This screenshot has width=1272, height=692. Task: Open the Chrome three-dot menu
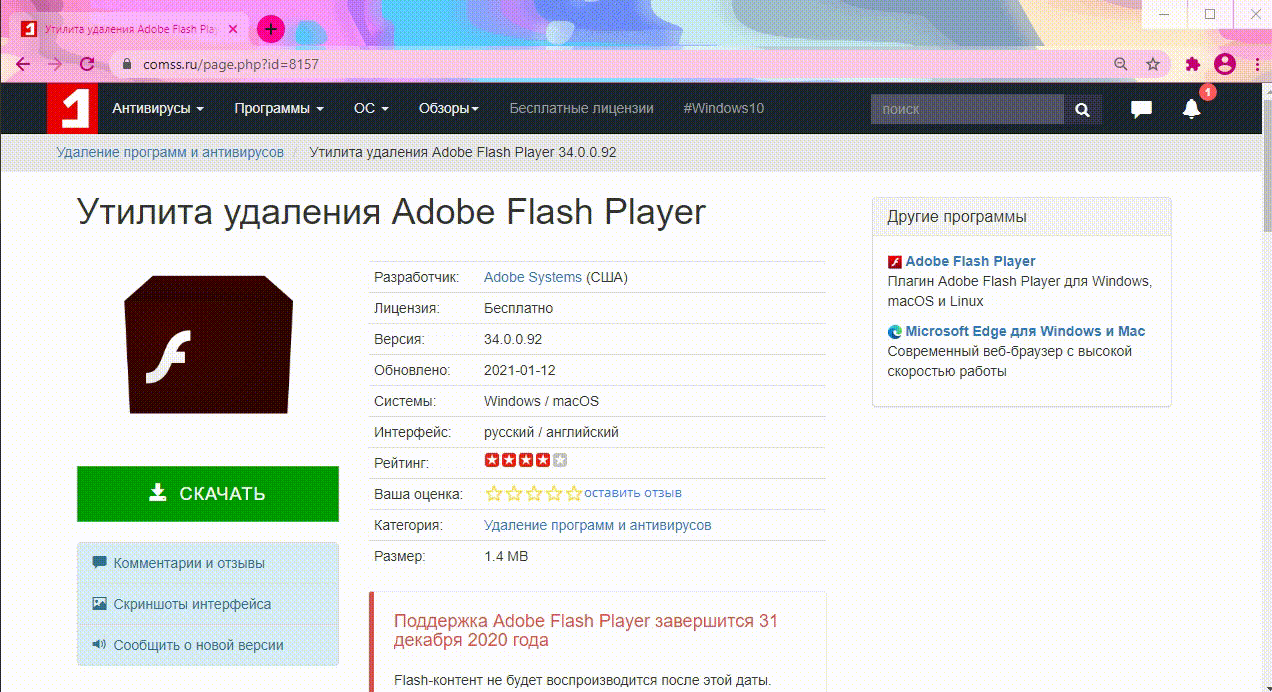[1257, 63]
